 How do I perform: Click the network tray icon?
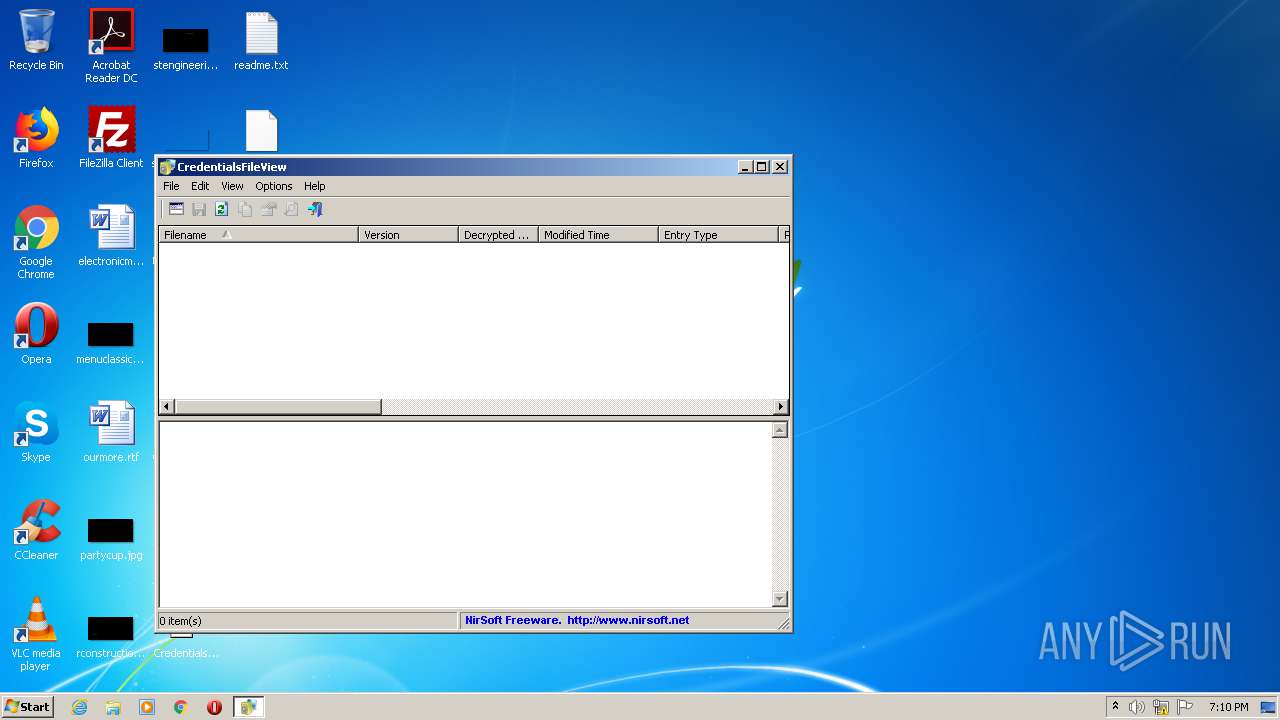tap(1161, 707)
